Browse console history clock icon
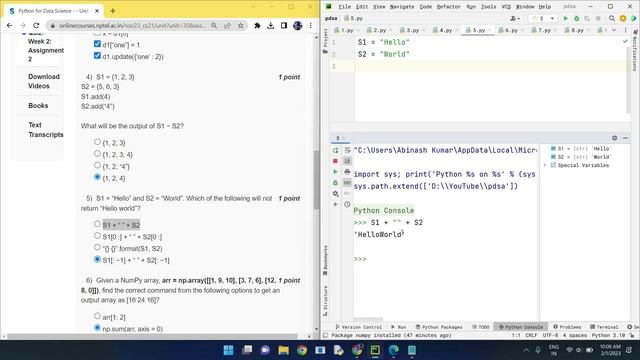The height and width of the screenshot is (360, 640). tap(347, 204)
